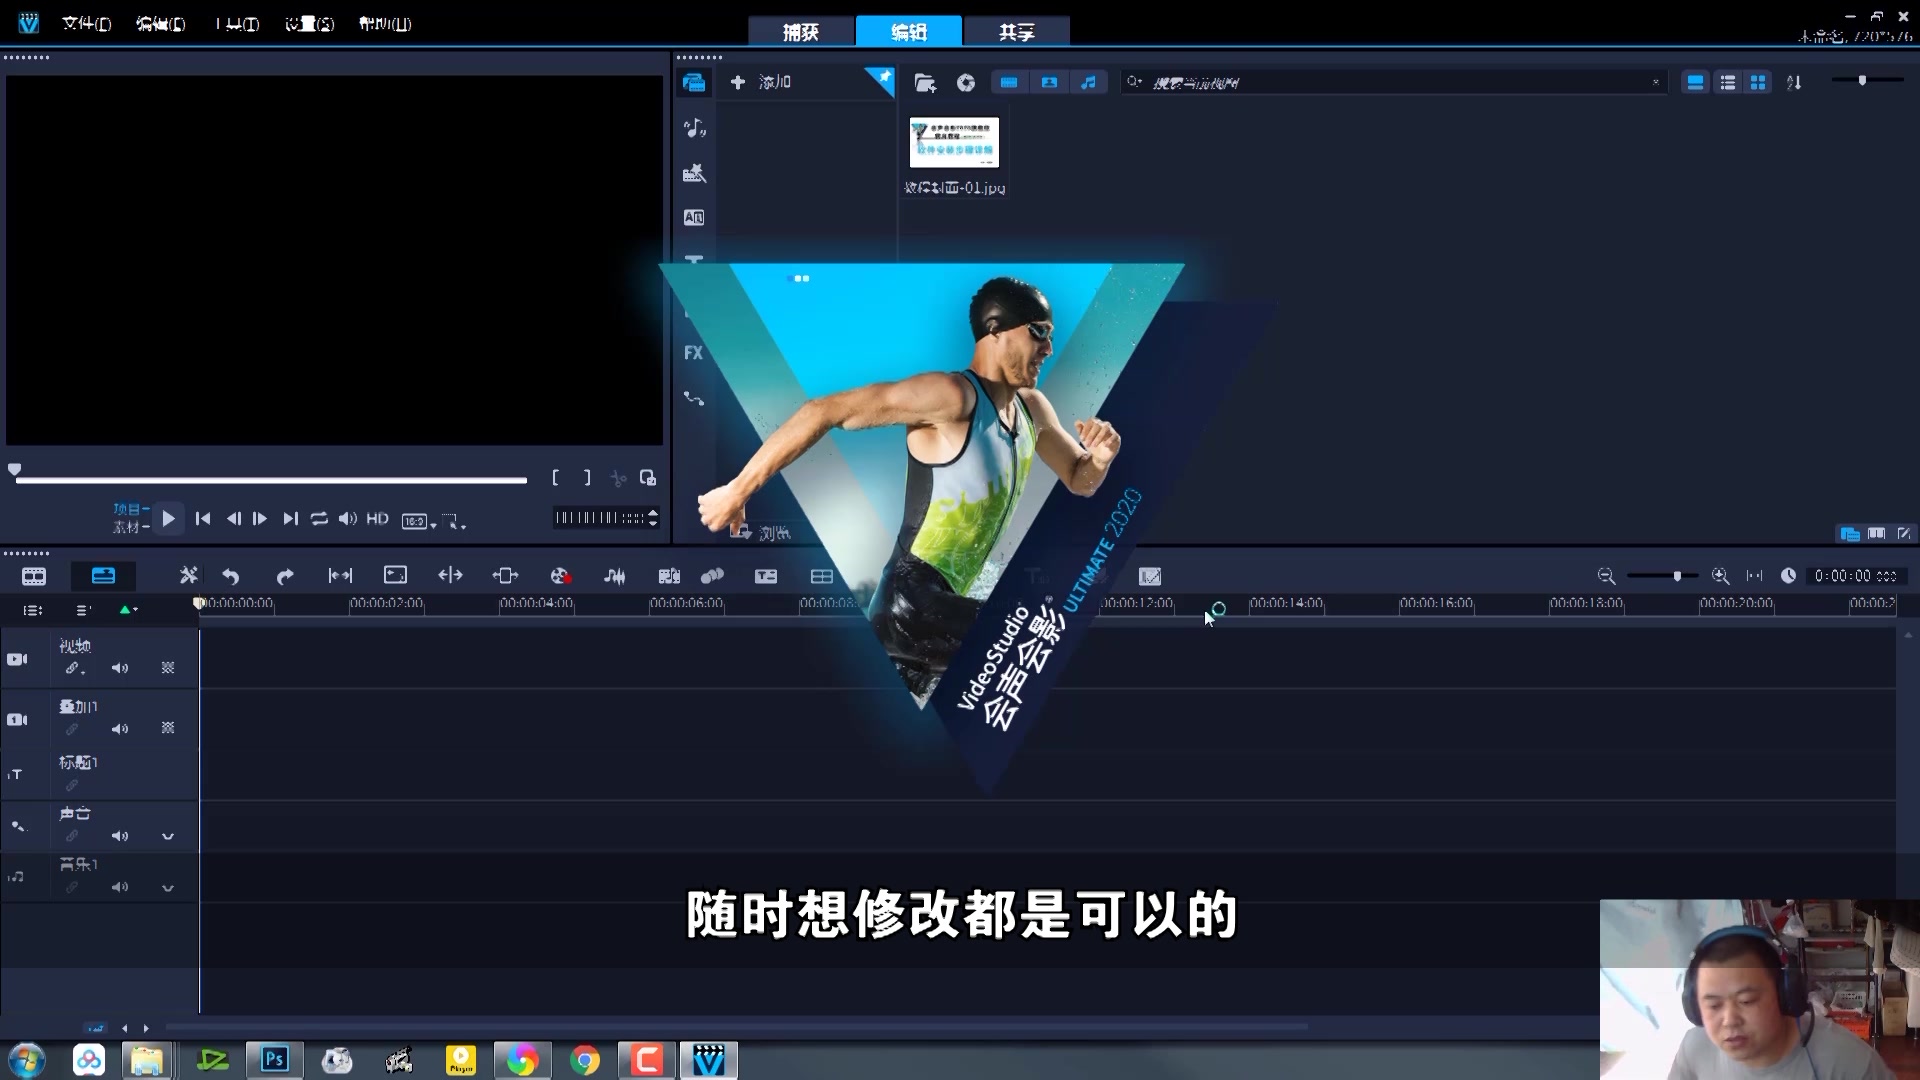The image size is (1920, 1080).
Task: Mute the 视频 track with its speaker icon
Action: (x=121, y=668)
